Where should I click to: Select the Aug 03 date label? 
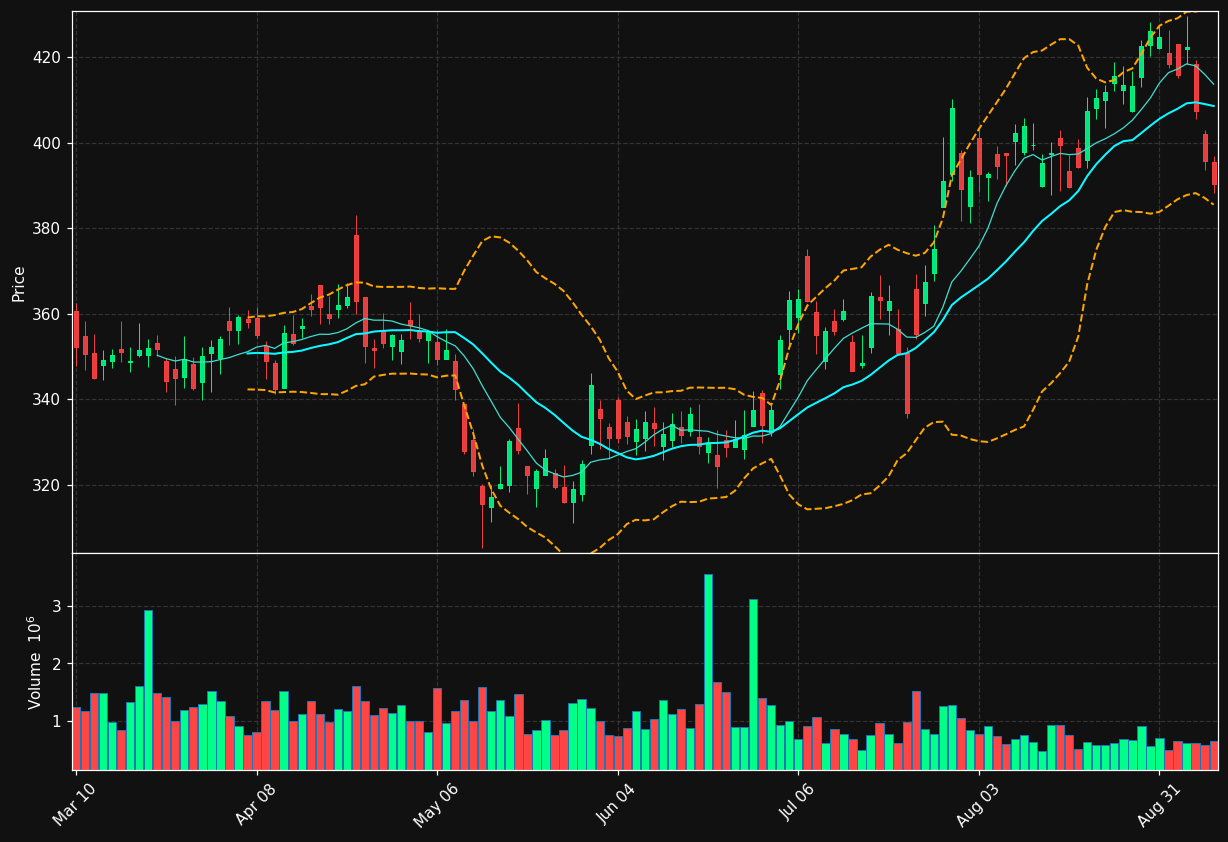point(979,804)
